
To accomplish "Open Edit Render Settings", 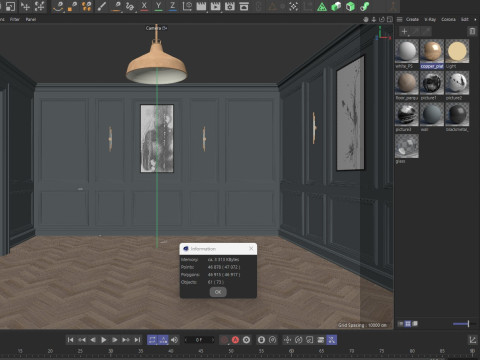I will click(x=230, y=6).
